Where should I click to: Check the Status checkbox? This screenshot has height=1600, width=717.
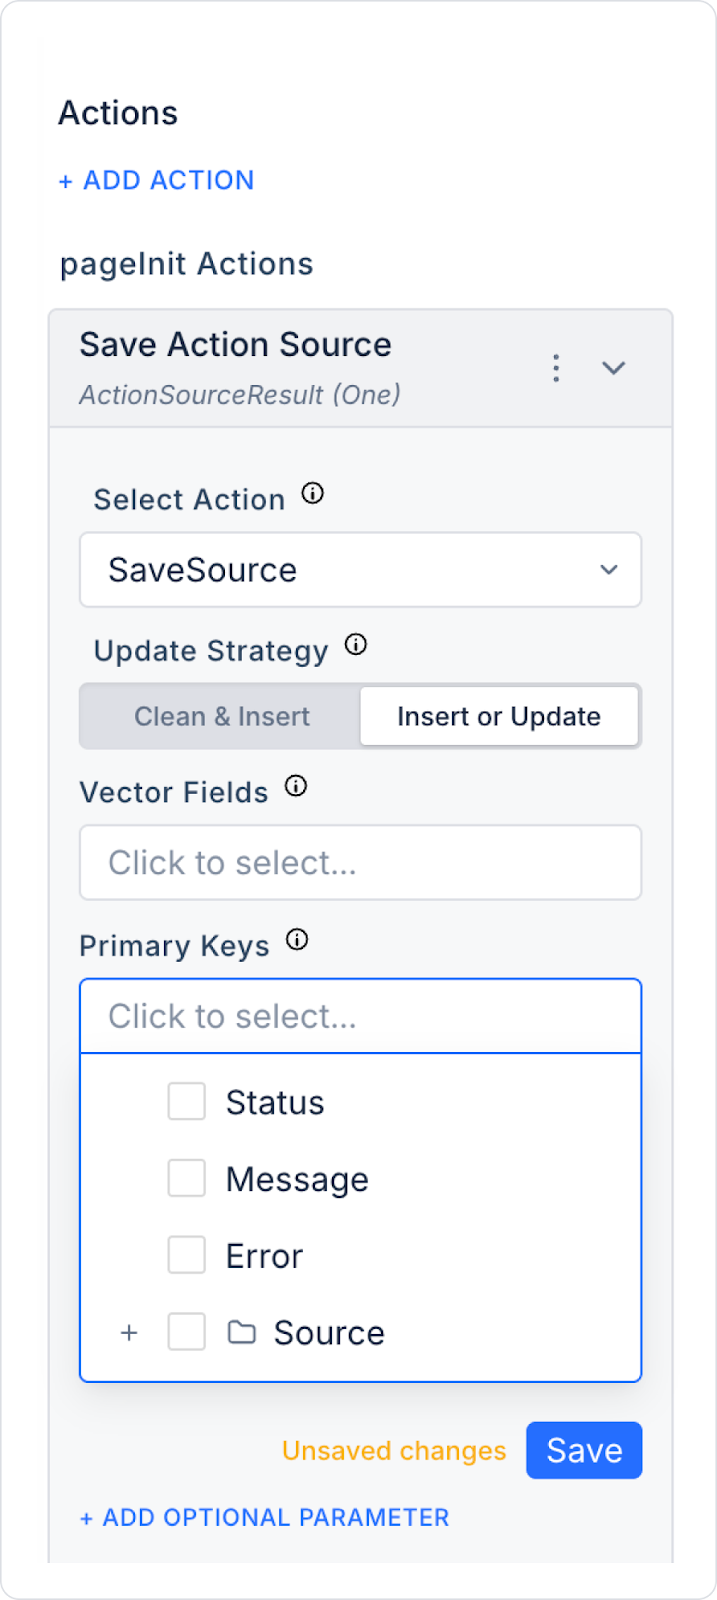point(187,1101)
